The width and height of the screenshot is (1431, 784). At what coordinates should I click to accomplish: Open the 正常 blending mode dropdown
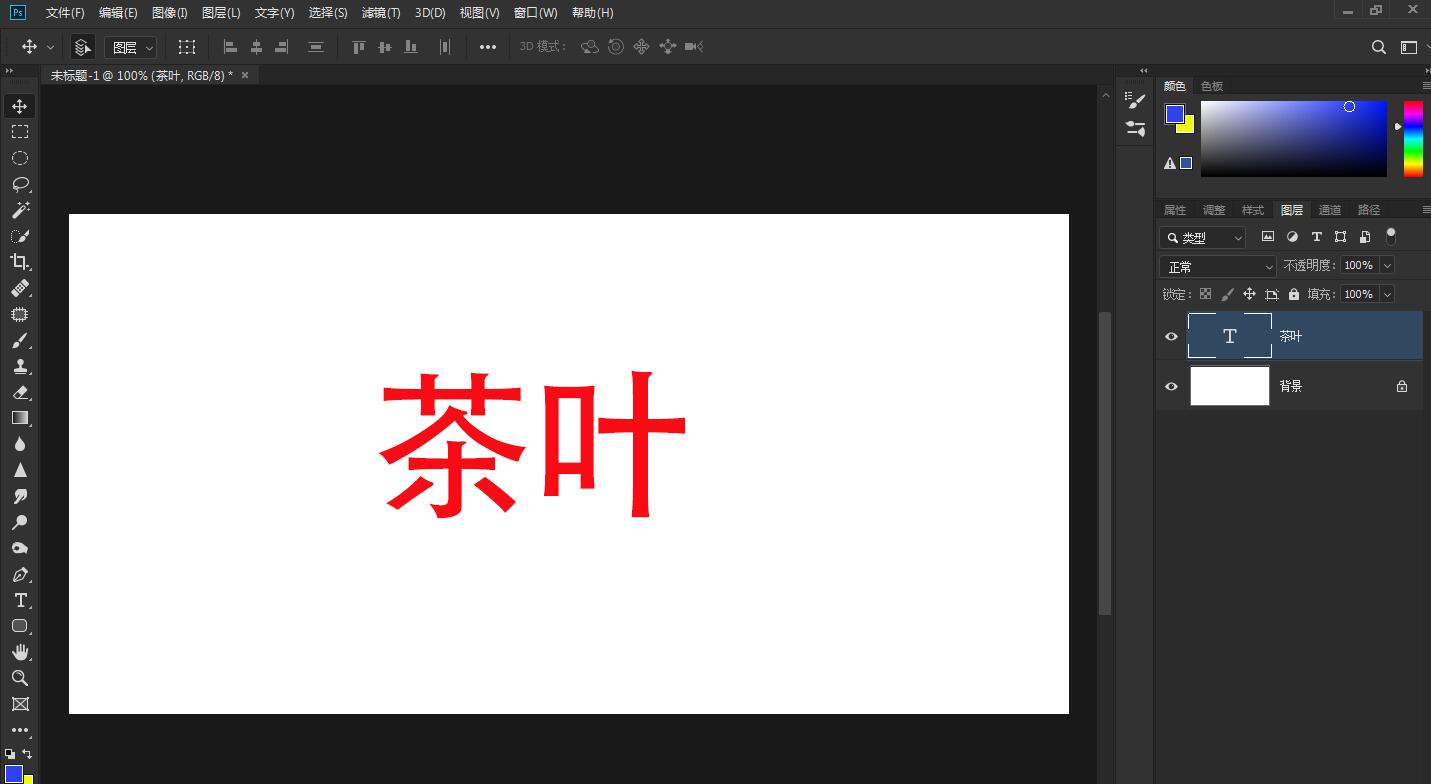click(x=1217, y=265)
